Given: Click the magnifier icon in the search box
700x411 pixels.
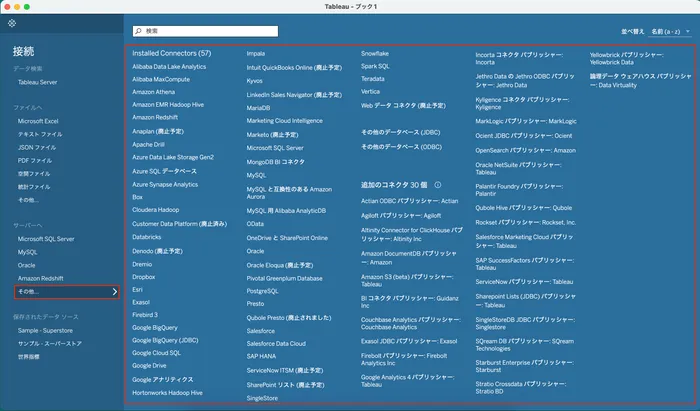Looking at the screenshot, I should pos(138,31).
